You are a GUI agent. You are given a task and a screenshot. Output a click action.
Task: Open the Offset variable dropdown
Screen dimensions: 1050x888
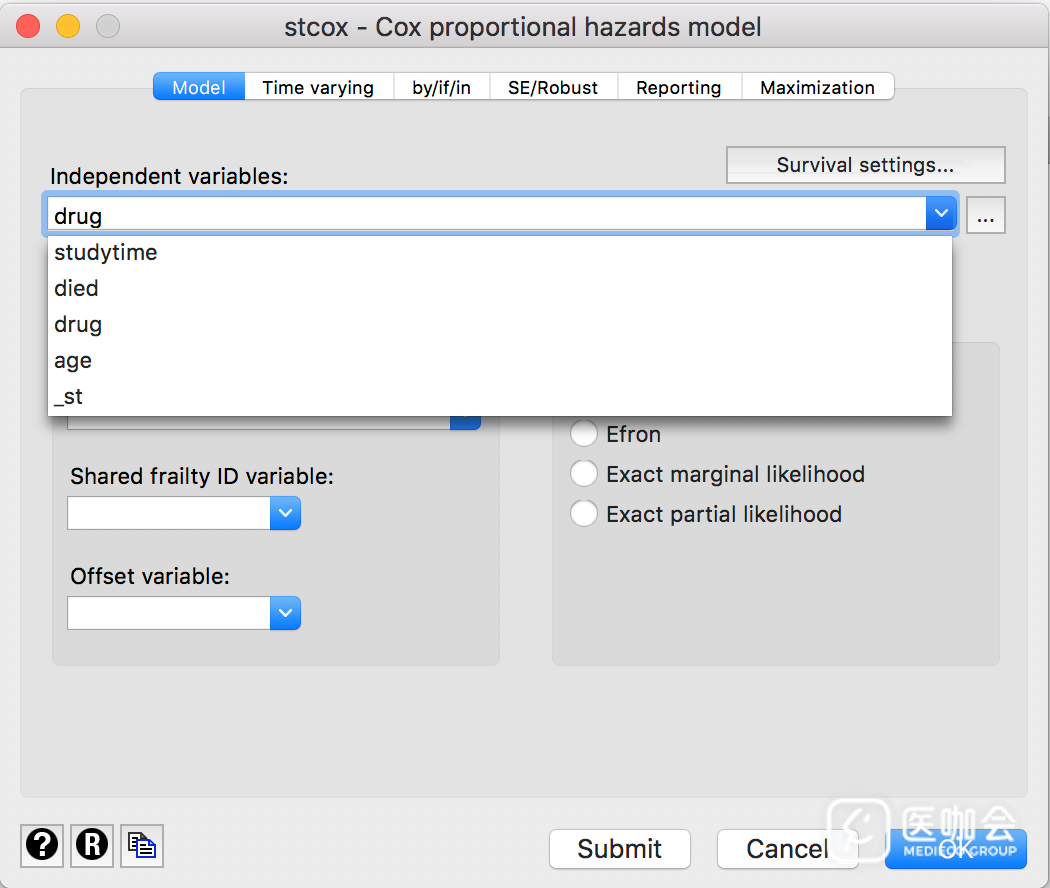pos(285,613)
